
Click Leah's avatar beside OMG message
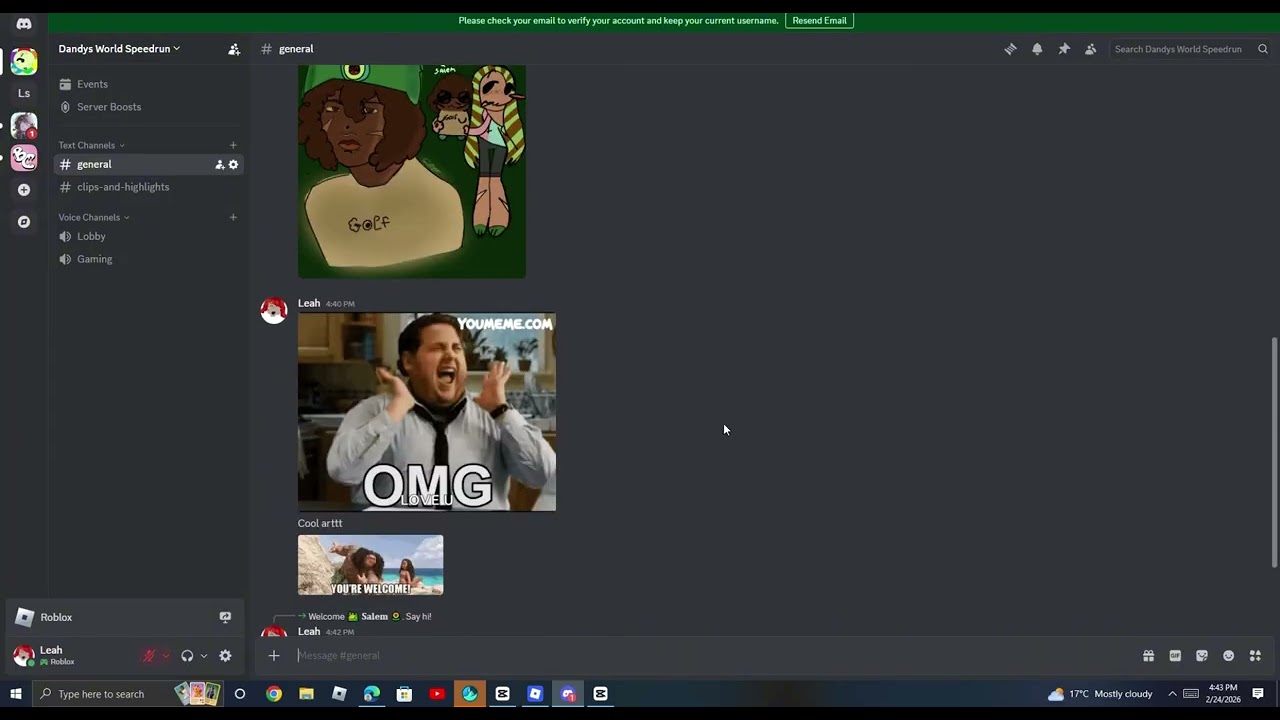coord(274,311)
